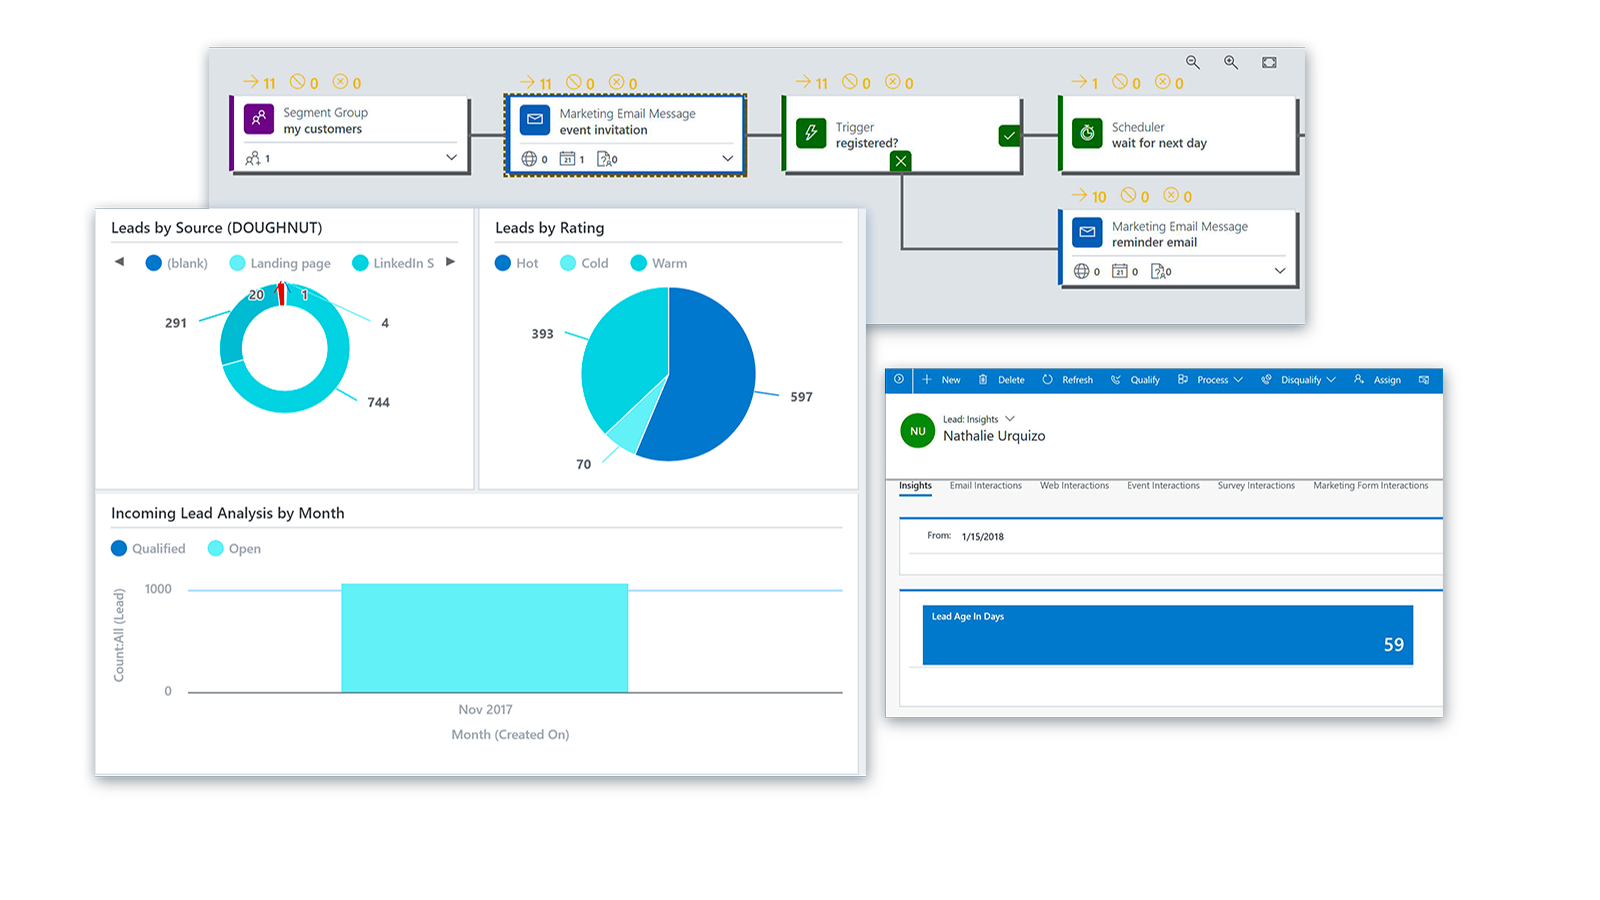1600x900 pixels.
Task: Open the Disqualify dropdown menu
Action: tap(1298, 380)
